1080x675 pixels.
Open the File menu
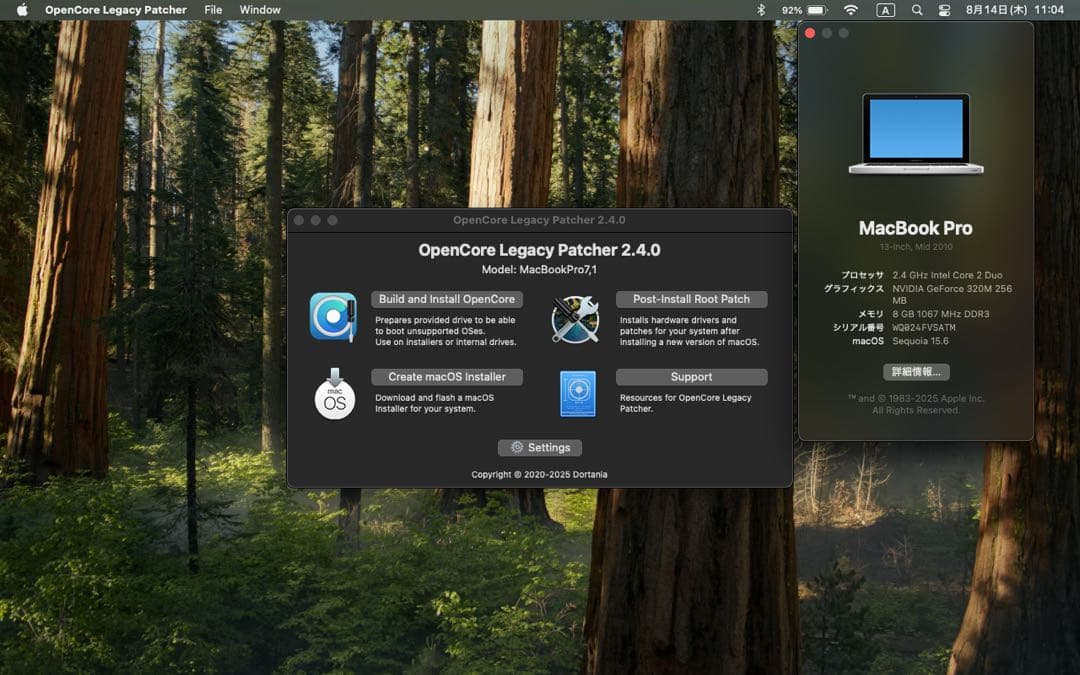pyautogui.click(x=213, y=10)
